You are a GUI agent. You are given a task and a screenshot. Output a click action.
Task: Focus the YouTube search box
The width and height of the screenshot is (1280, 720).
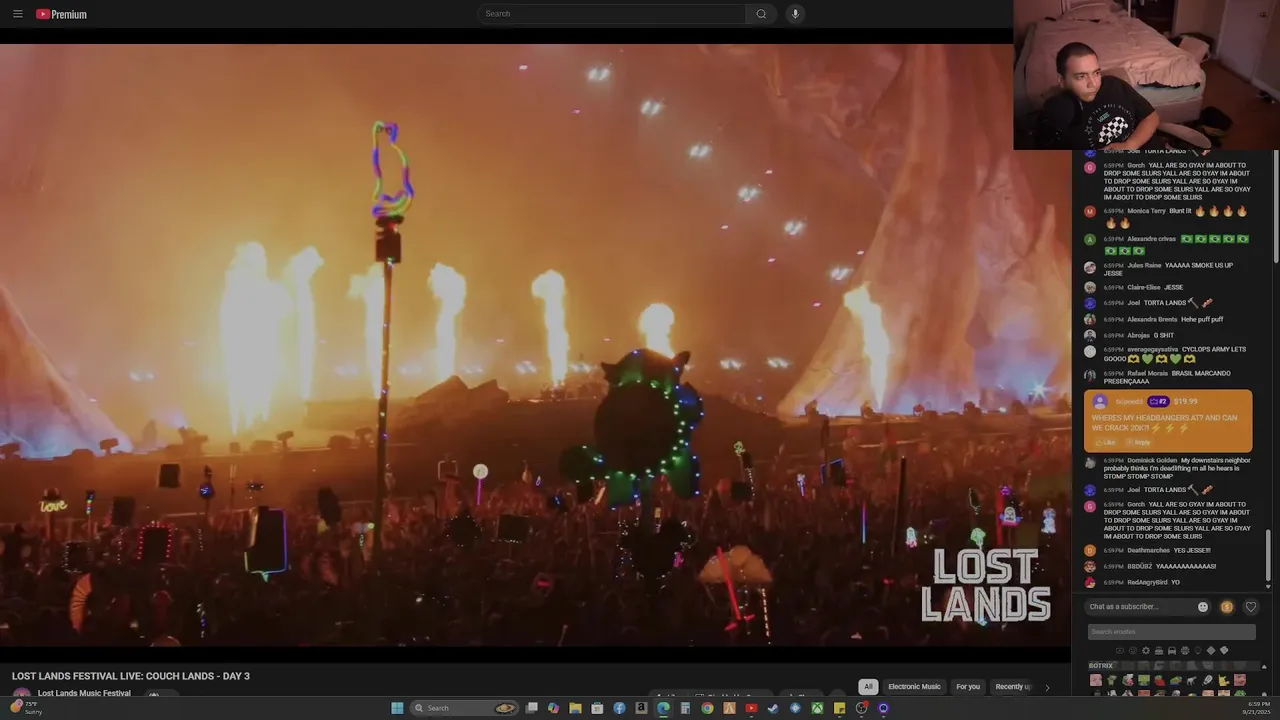coord(612,14)
